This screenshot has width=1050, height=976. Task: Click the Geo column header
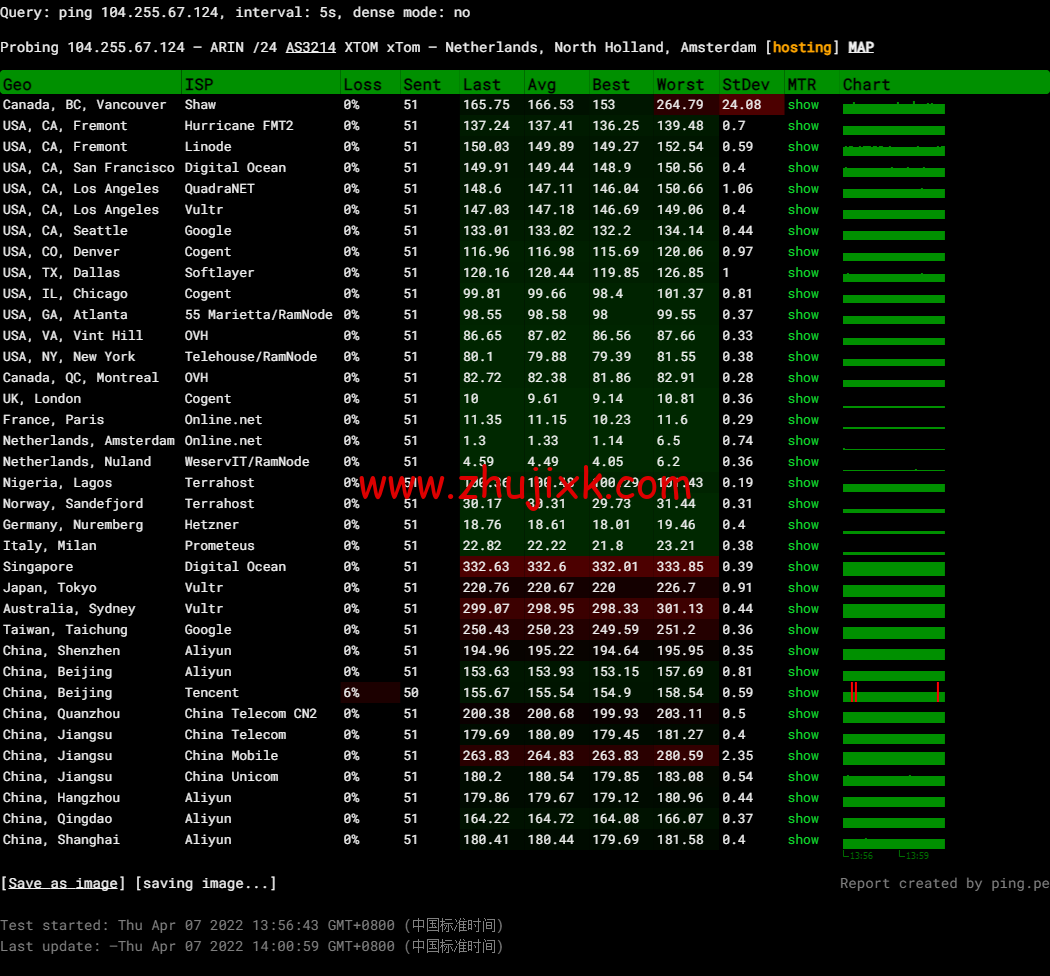(x=18, y=85)
